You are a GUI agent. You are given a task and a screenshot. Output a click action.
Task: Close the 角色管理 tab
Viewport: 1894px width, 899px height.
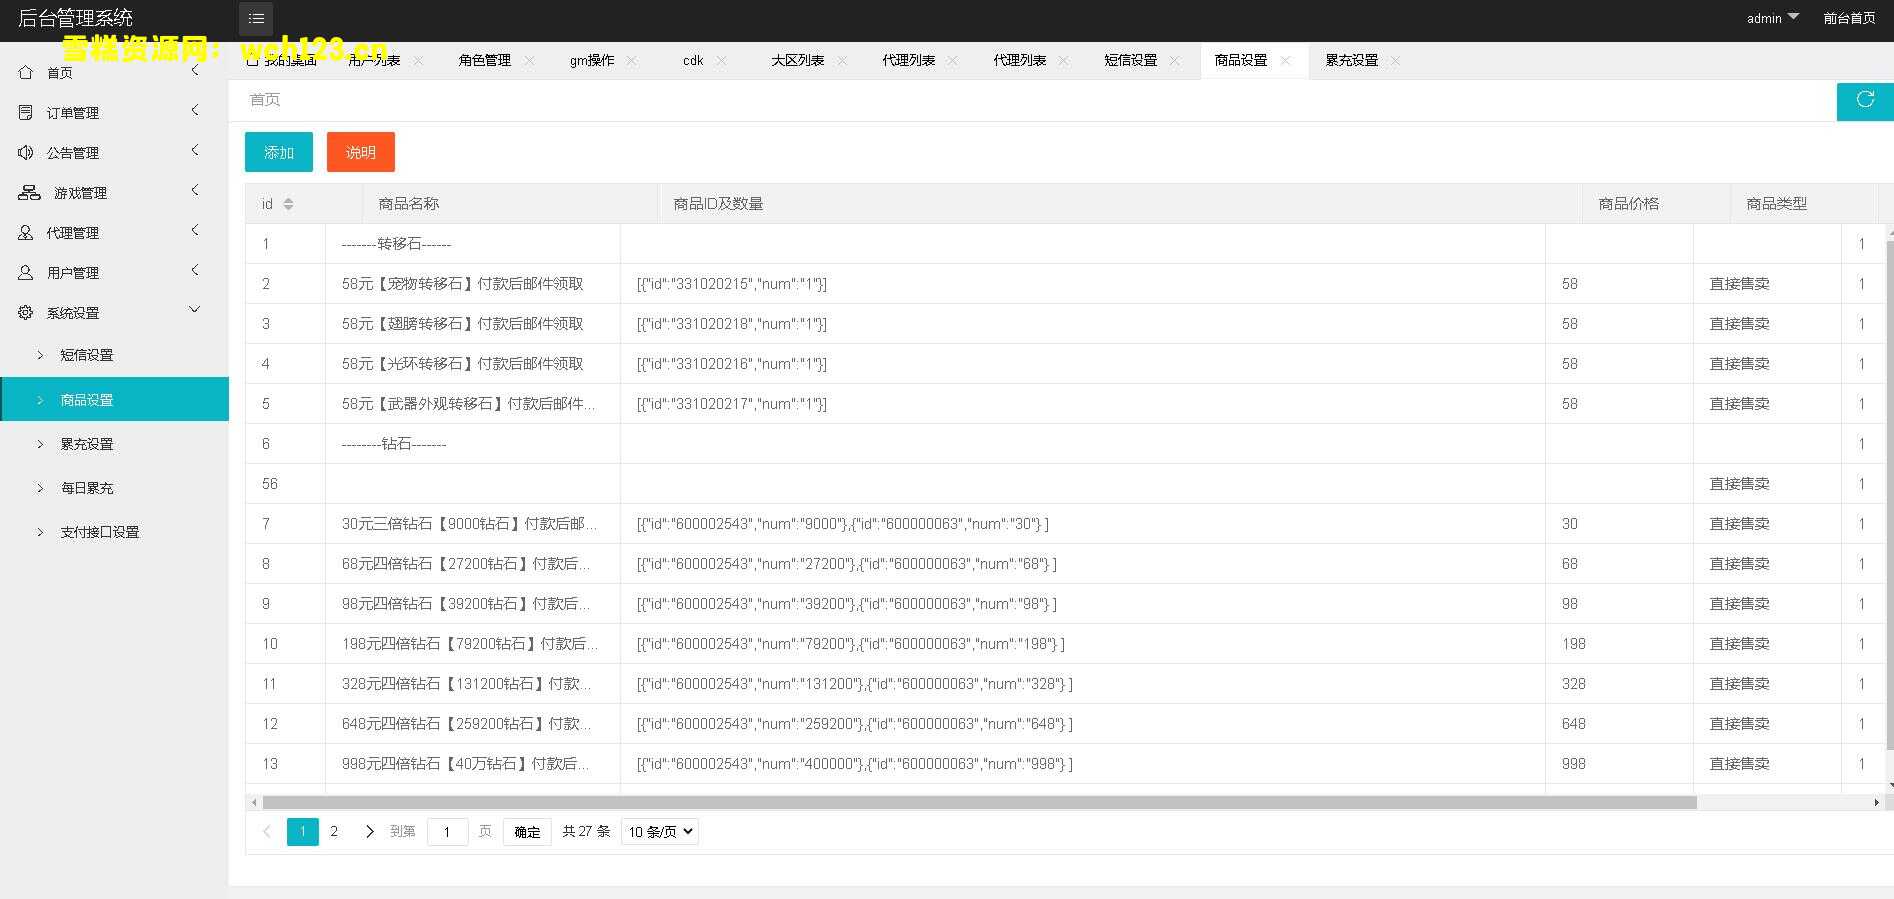coord(529,61)
